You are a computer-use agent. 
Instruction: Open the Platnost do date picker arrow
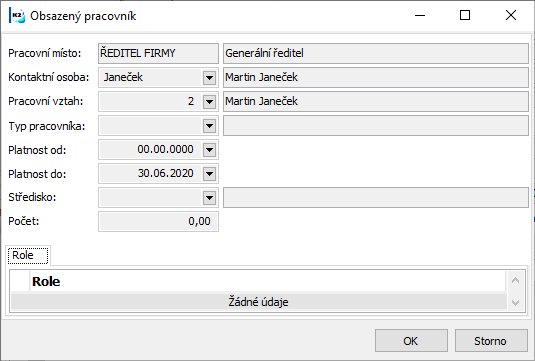coord(209,174)
